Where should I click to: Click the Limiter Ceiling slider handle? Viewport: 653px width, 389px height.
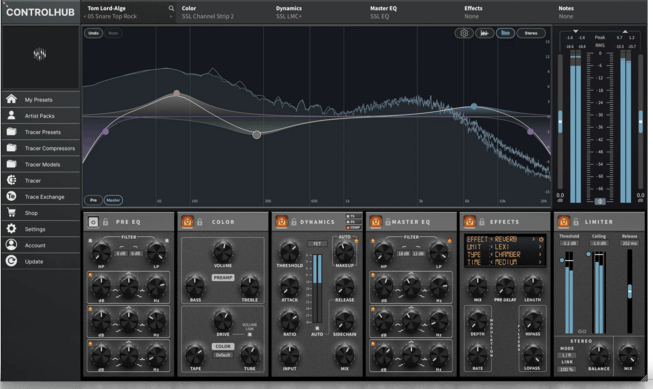coord(588,254)
